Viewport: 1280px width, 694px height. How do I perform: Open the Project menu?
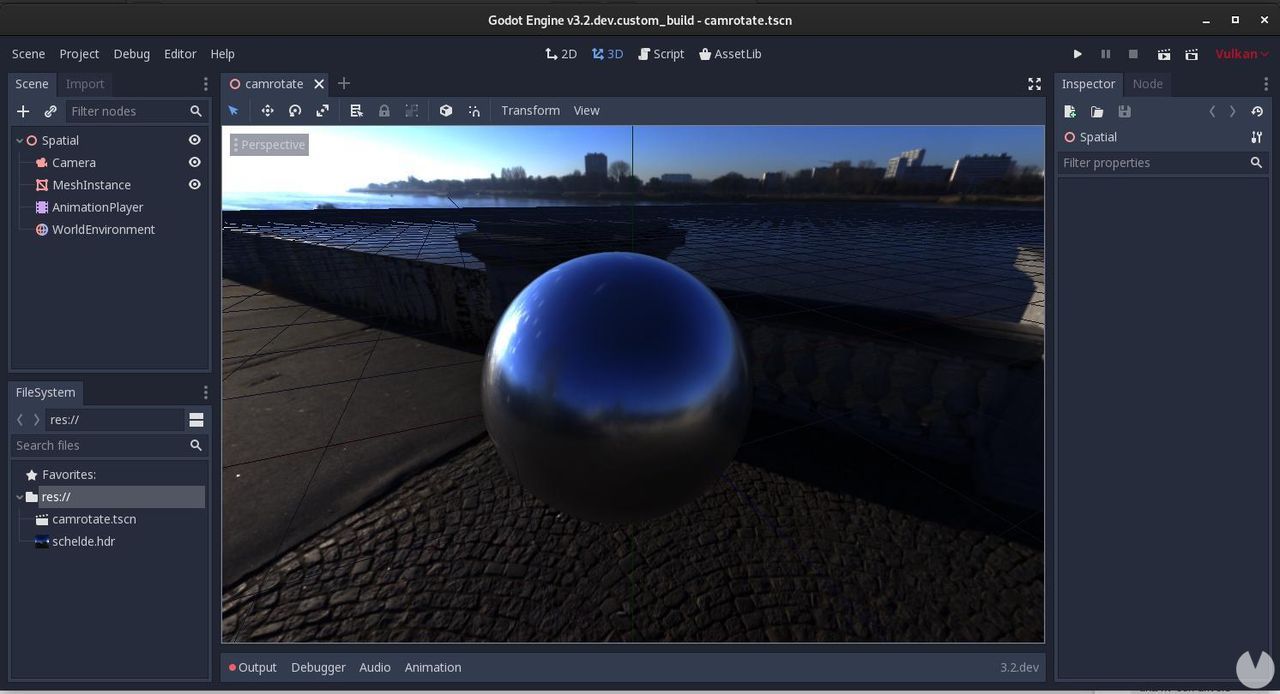tap(79, 54)
